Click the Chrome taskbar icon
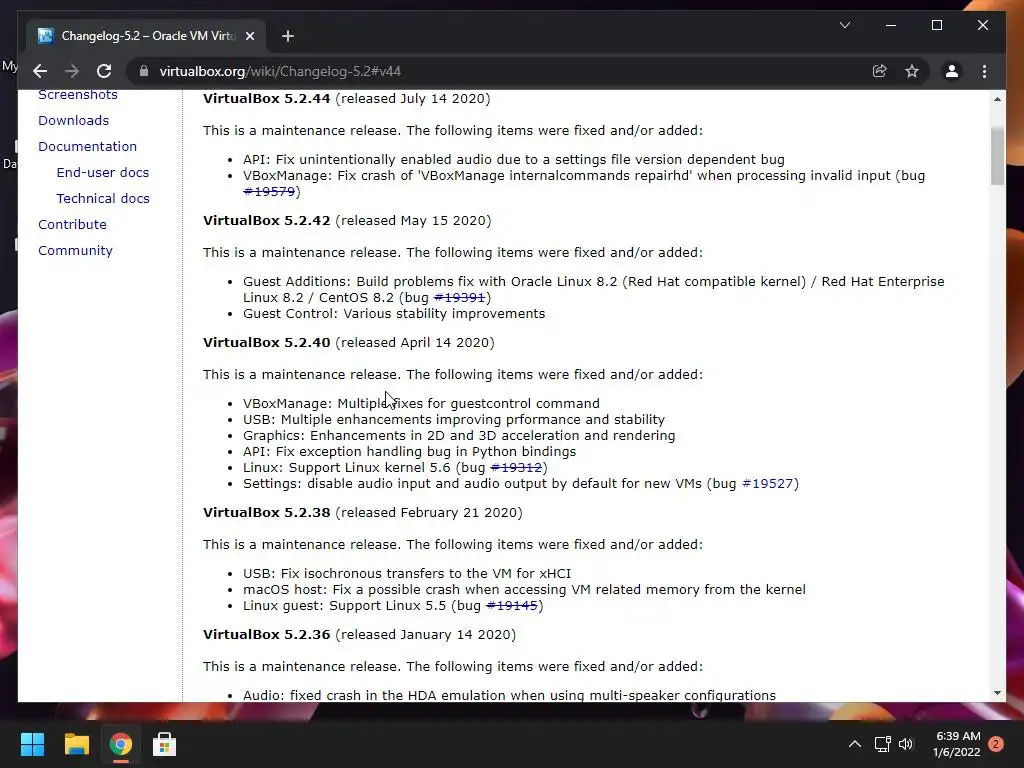Viewport: 1024px width, 768px height. (120, 744)
